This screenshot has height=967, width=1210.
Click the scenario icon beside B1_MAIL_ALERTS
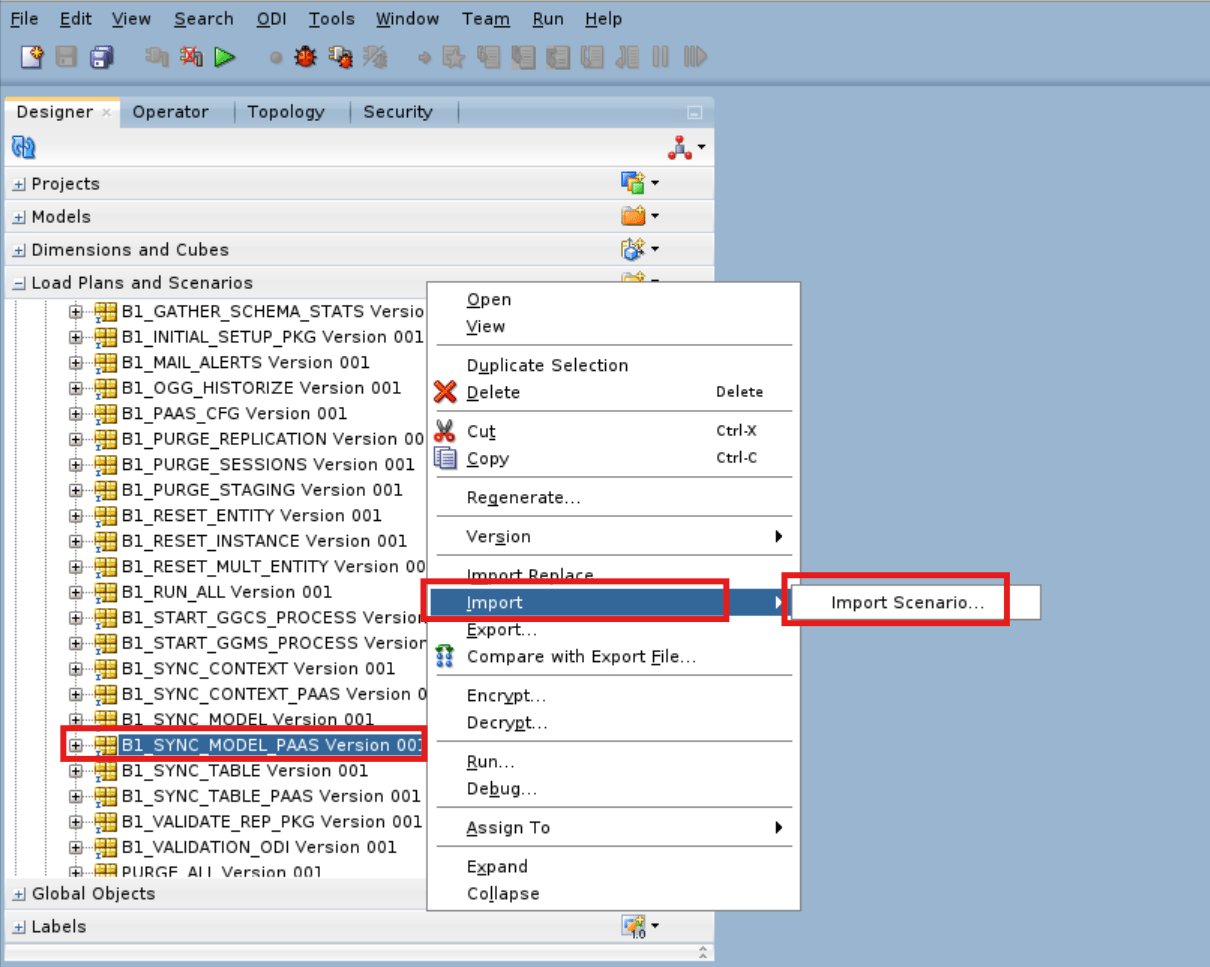[x=106, y=362]
